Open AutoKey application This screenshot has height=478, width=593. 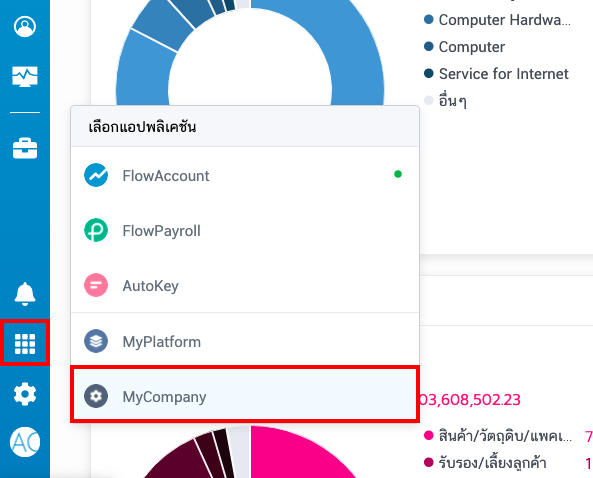[245, 286]
